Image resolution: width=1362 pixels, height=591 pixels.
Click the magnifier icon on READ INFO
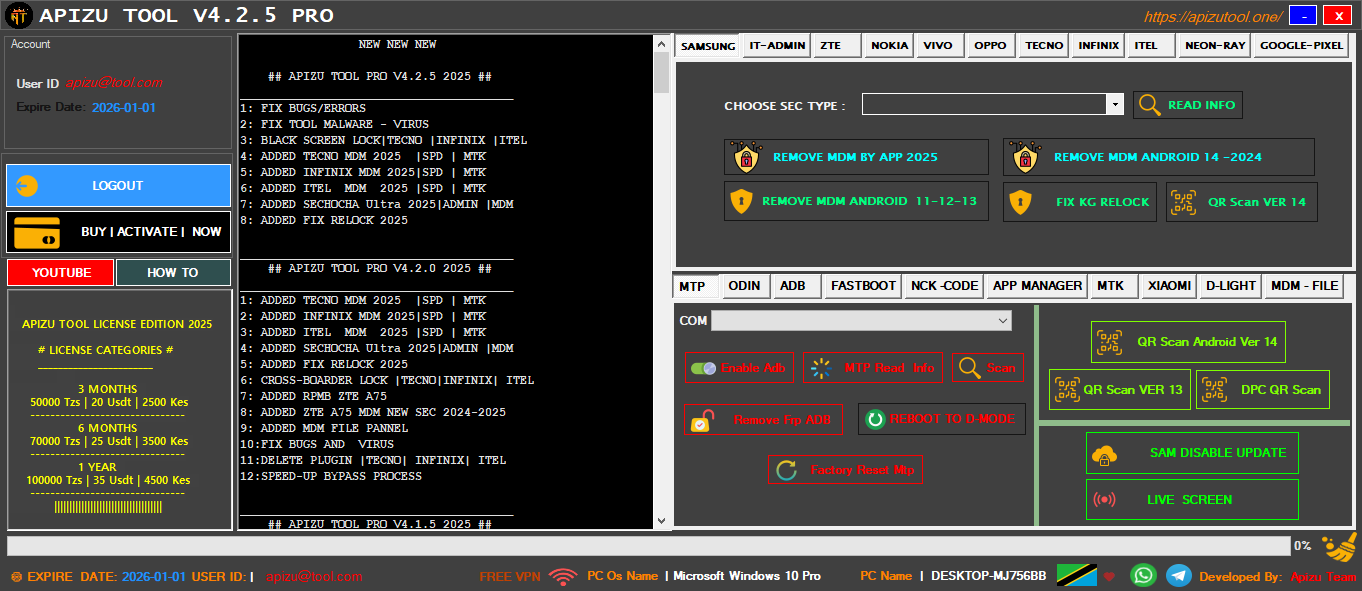tap(1150, 105)
